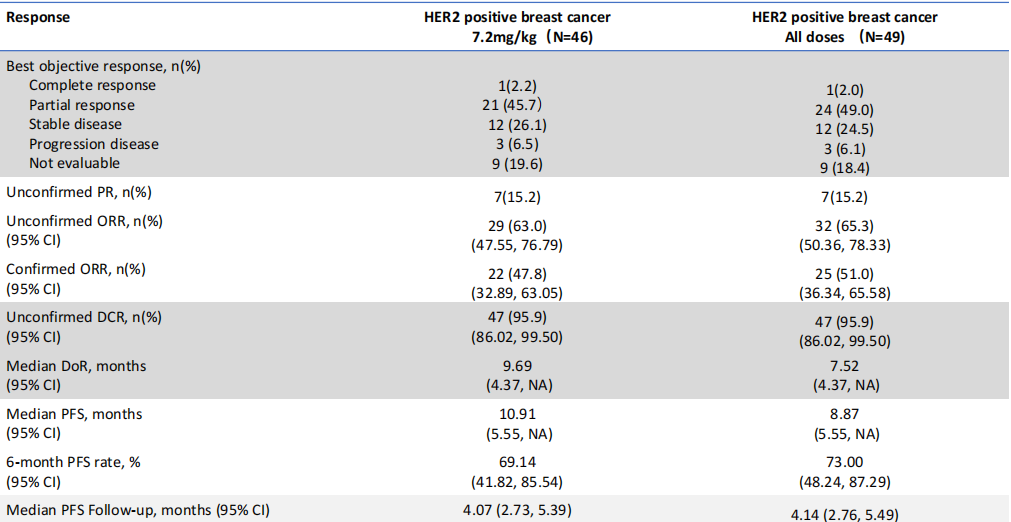Select the "Median PFS, months" row label

point(75,414)
